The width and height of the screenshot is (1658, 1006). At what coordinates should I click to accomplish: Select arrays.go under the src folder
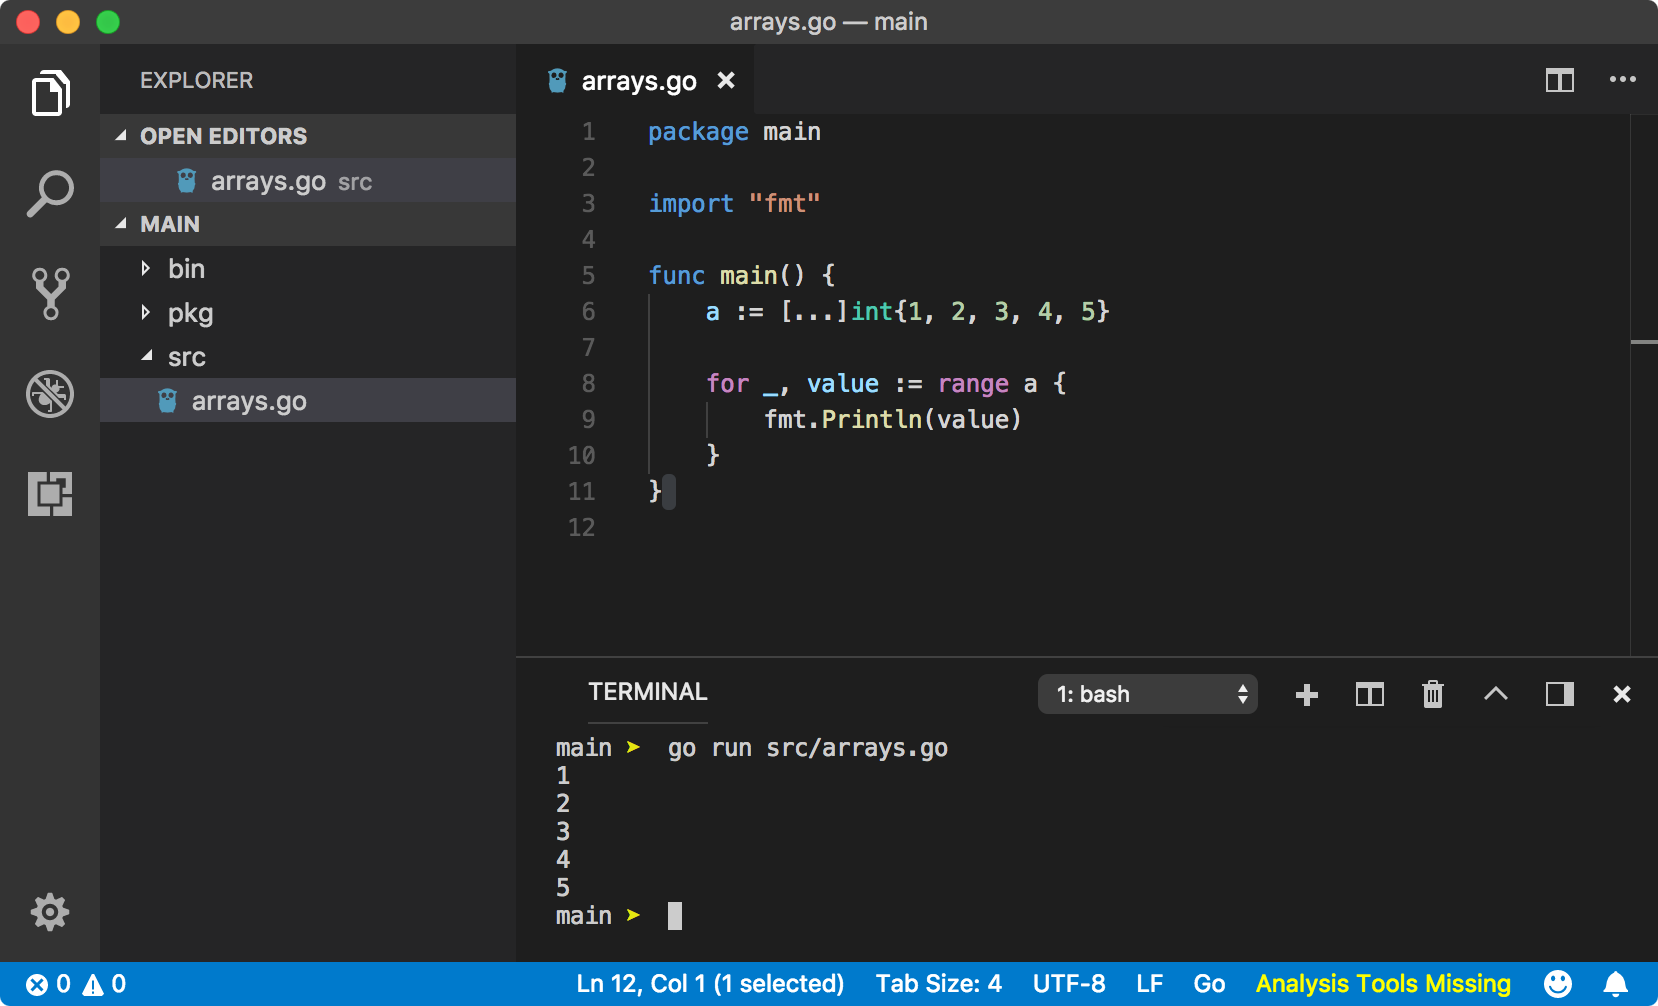click(248, 400)
